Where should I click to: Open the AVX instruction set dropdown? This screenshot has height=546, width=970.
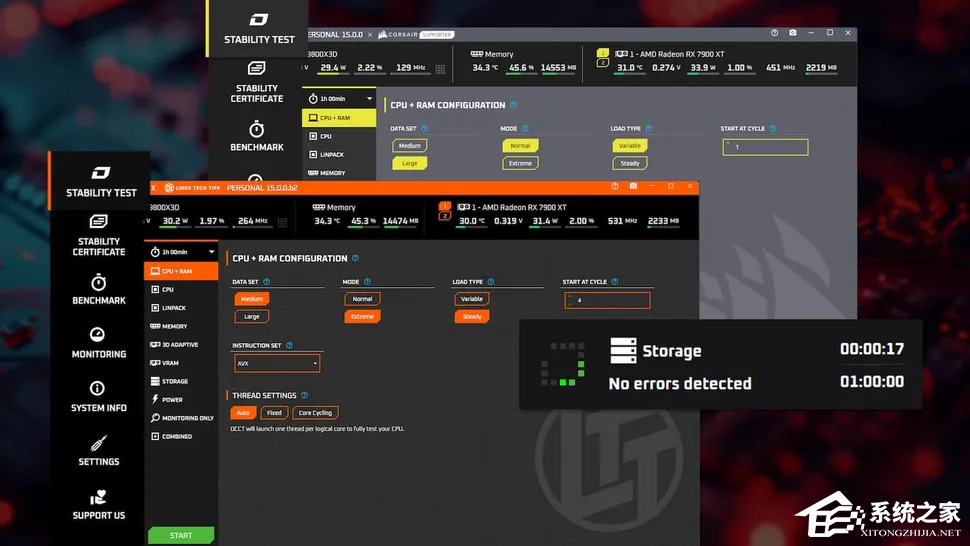[277, 364]
